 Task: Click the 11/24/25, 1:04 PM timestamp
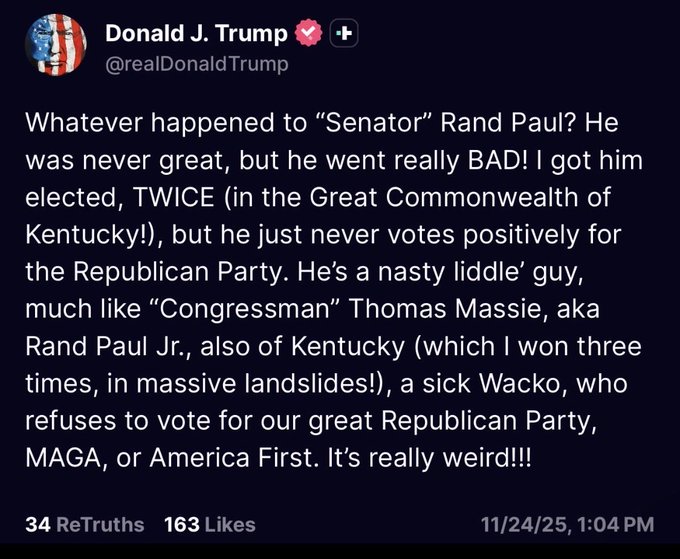tap(567, 524)
